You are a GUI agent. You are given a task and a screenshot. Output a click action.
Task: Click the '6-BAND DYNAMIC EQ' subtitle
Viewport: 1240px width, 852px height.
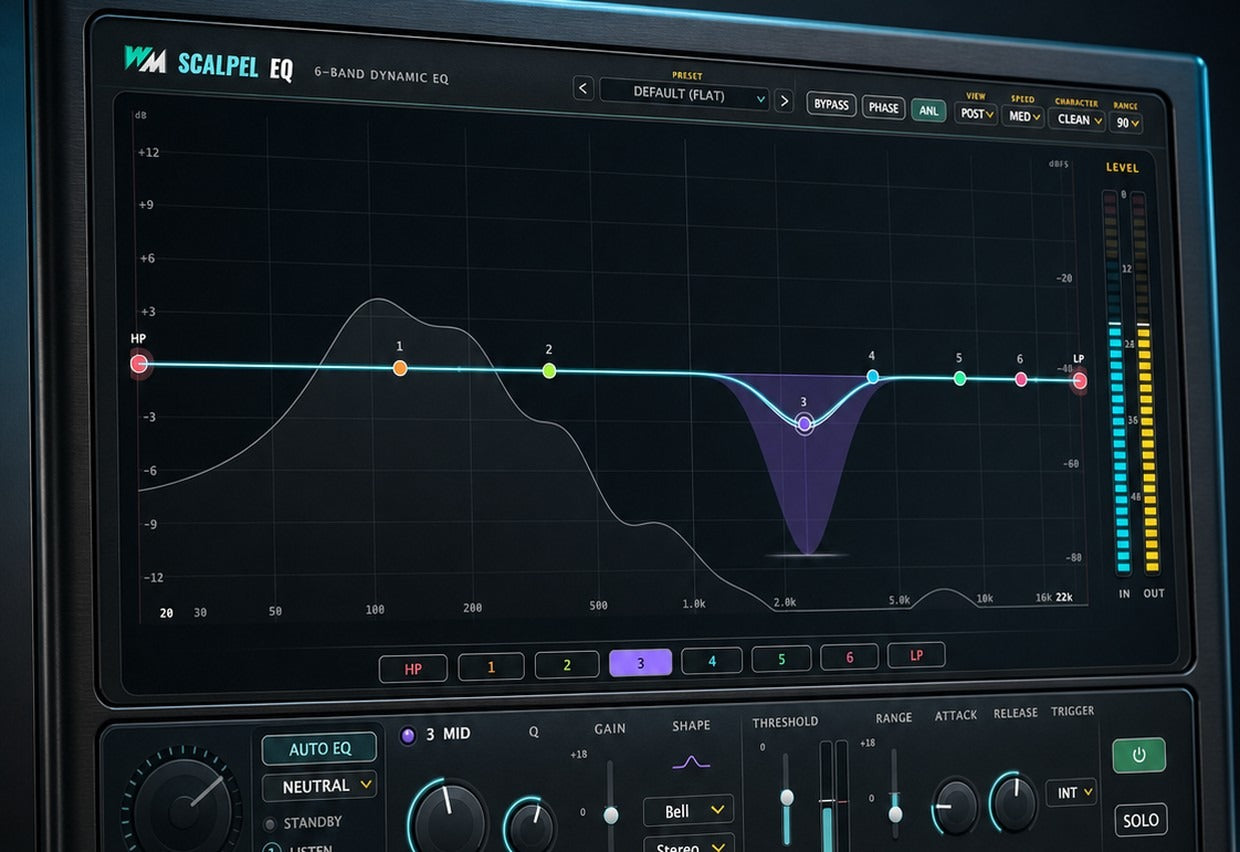point(382,76)
